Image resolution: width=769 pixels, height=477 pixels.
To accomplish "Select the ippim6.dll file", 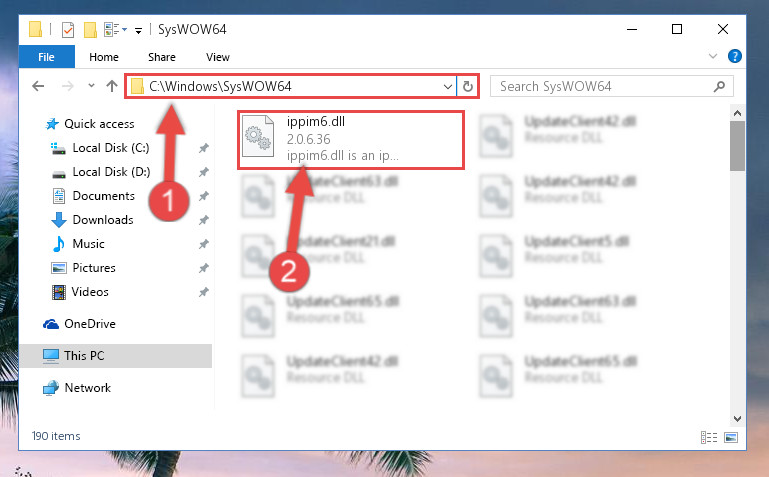I will coord(351,140).
